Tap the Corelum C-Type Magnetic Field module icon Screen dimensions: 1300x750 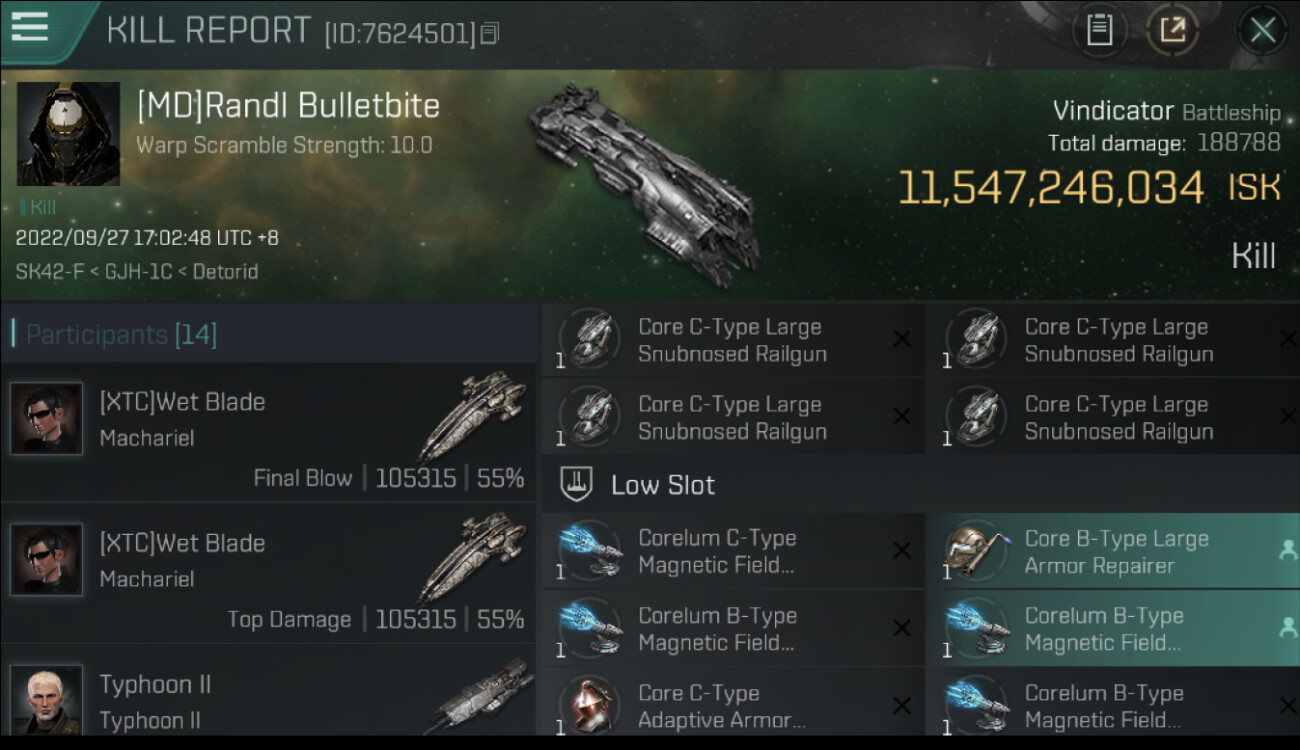[589, 552]
